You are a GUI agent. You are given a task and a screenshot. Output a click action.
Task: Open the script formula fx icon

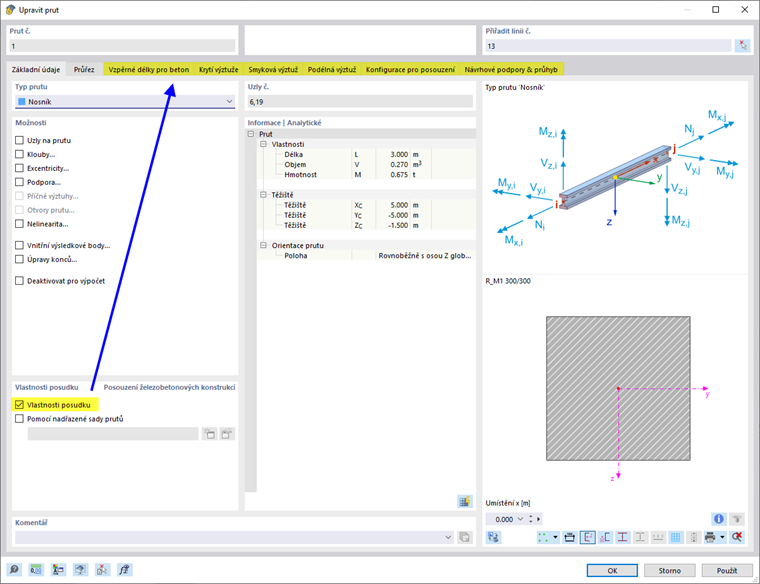tap(125, 569)
